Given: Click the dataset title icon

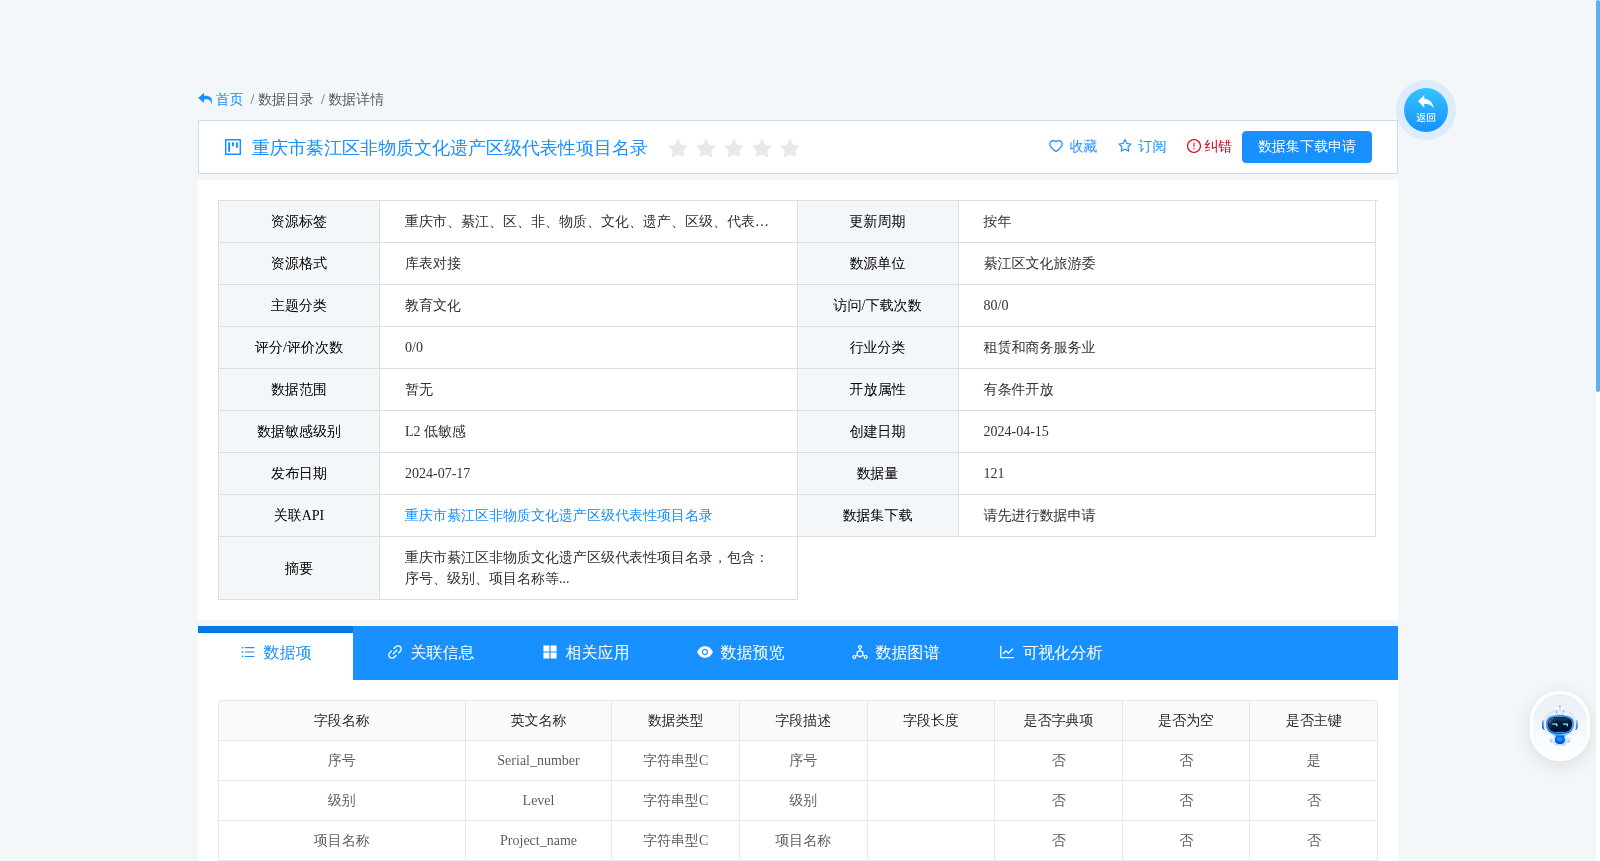Looking at the screenshot, I should 233,147.
